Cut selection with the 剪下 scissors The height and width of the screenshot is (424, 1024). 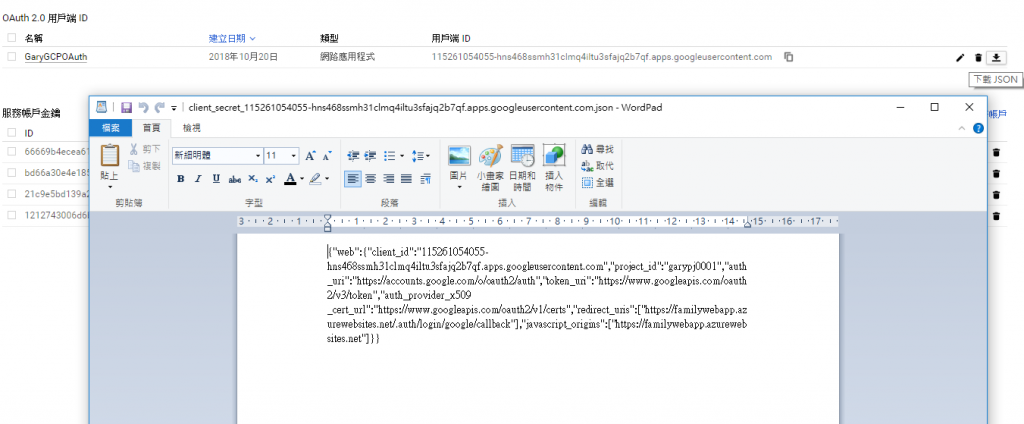tap(144, 150)
